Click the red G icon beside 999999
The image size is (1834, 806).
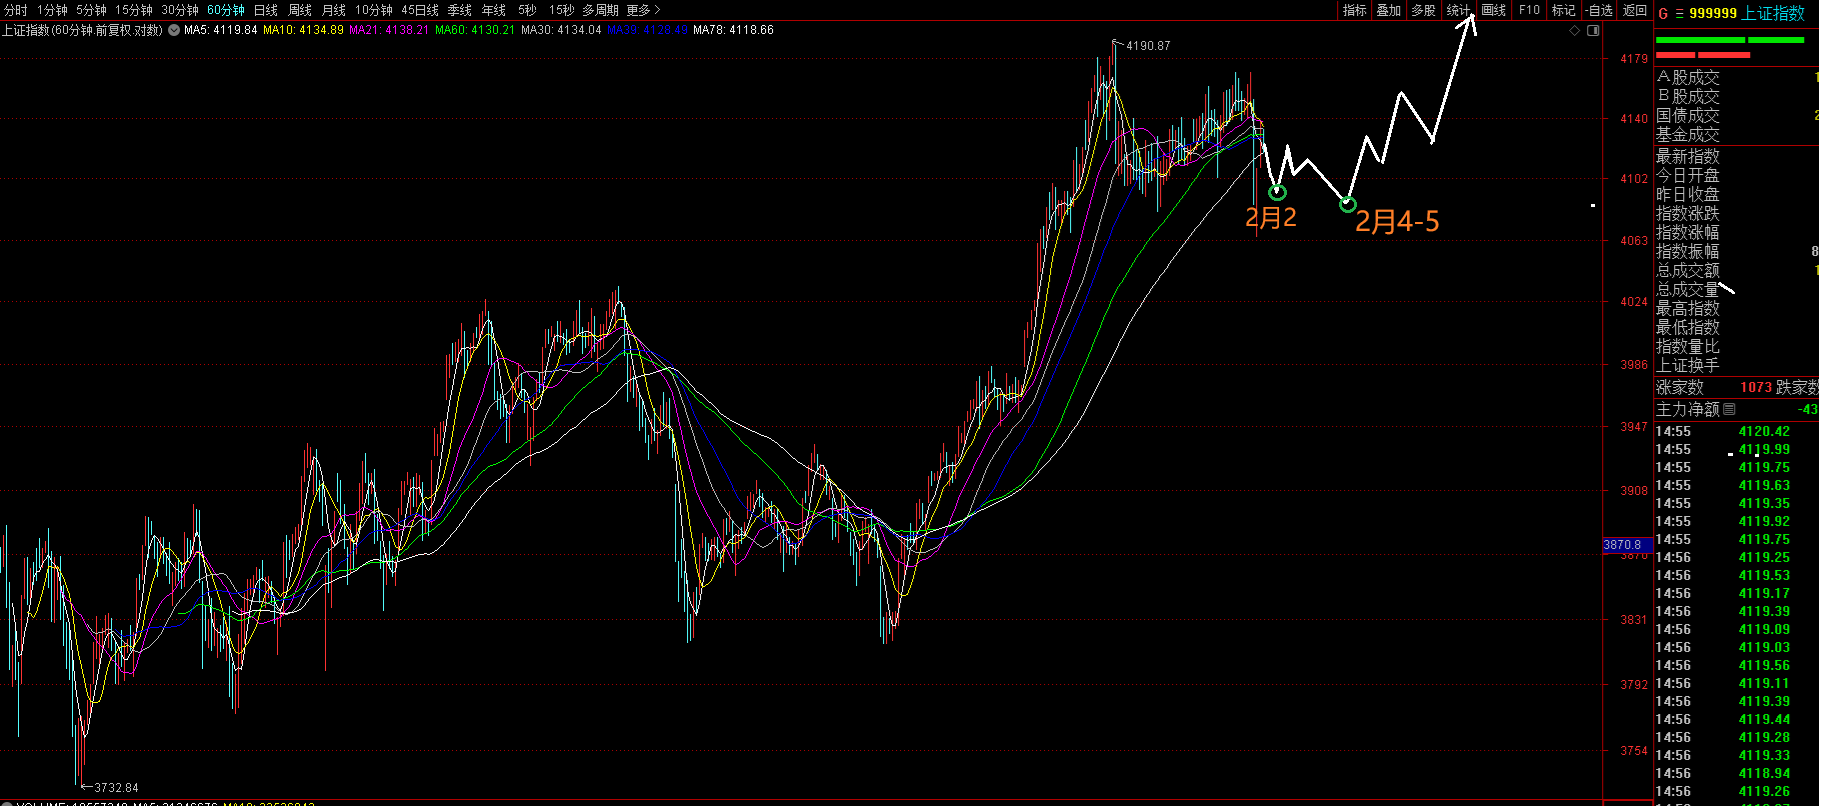[1663, 13]
